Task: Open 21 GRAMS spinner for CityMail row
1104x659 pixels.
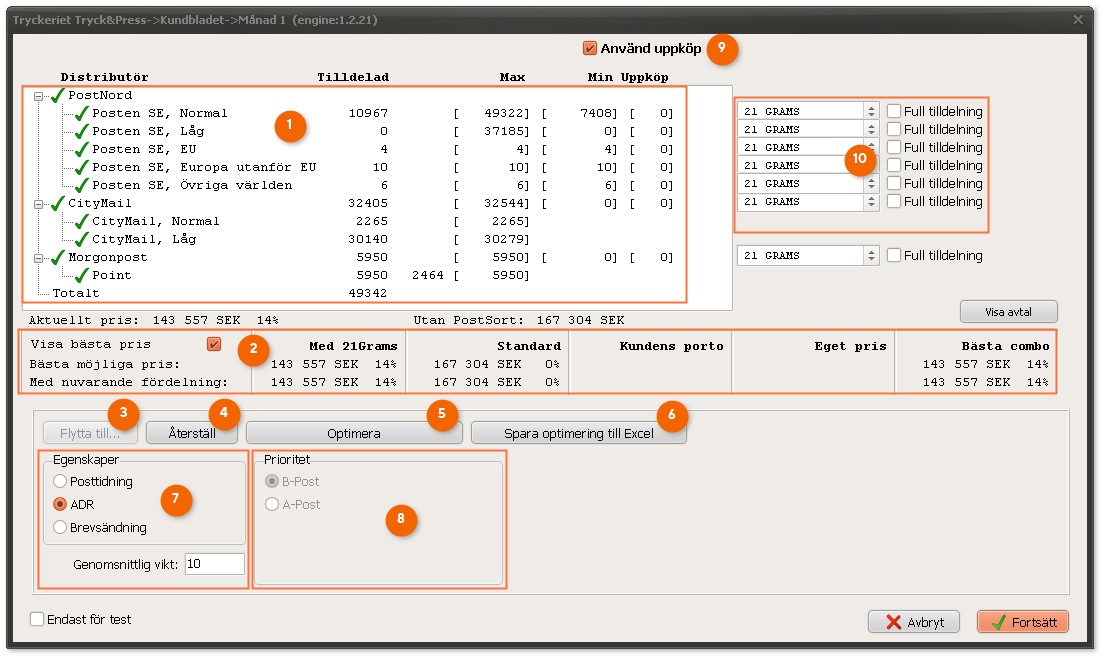Action: (x=871, y=201)
